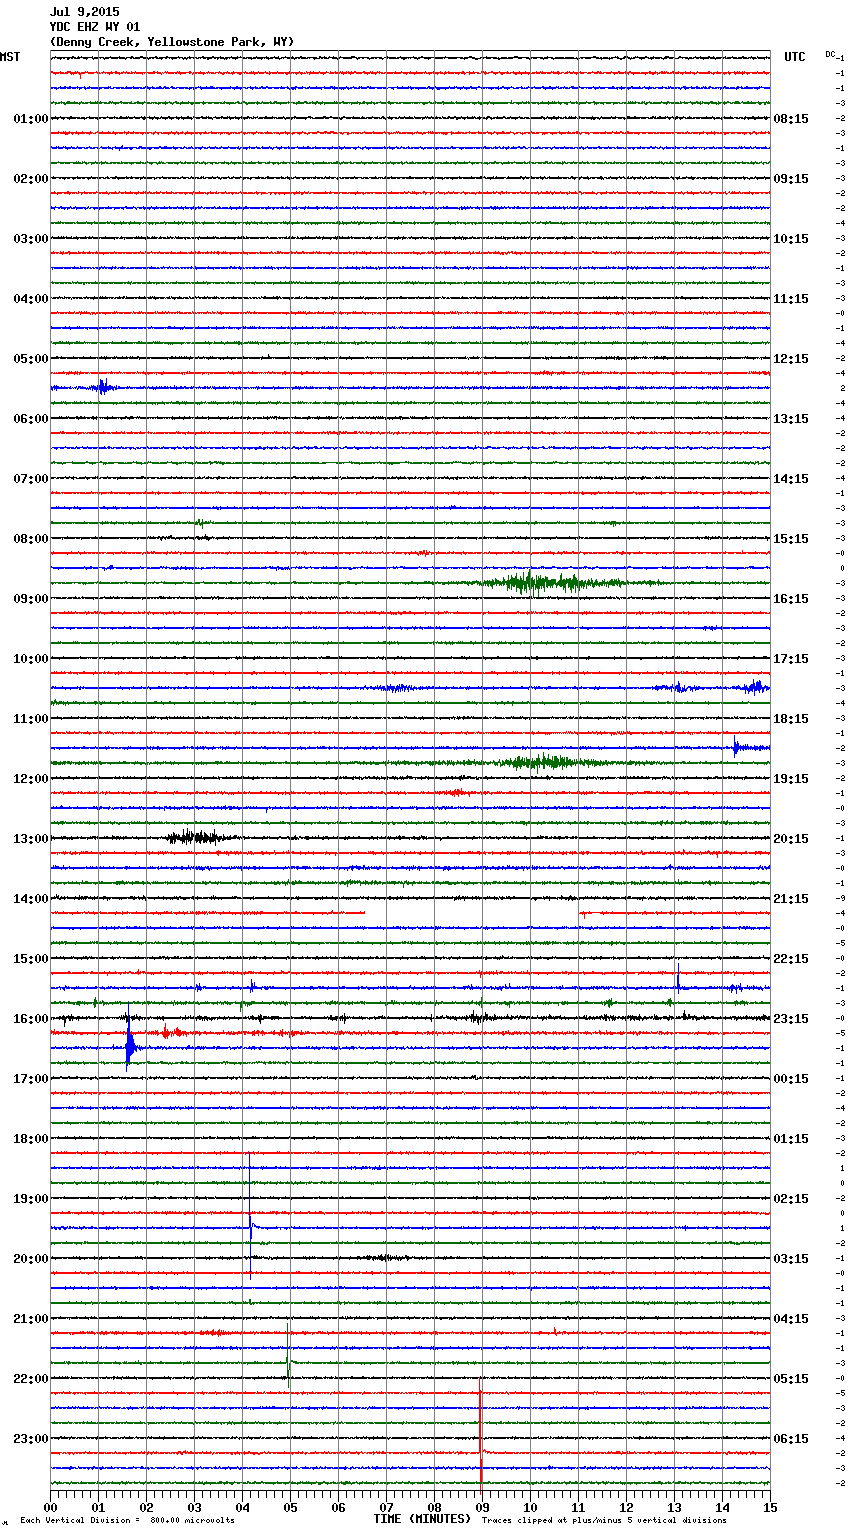The image size is (850, 1534).
Task: Select the 09:00 MST row label
Action: click(x=31, y=599)
